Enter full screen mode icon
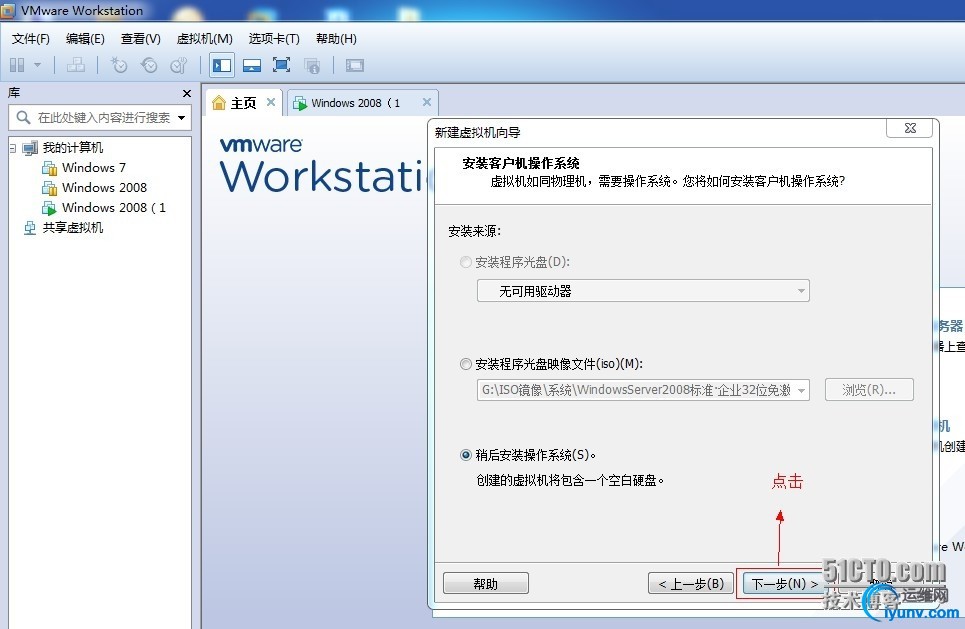 click(281, 65)
